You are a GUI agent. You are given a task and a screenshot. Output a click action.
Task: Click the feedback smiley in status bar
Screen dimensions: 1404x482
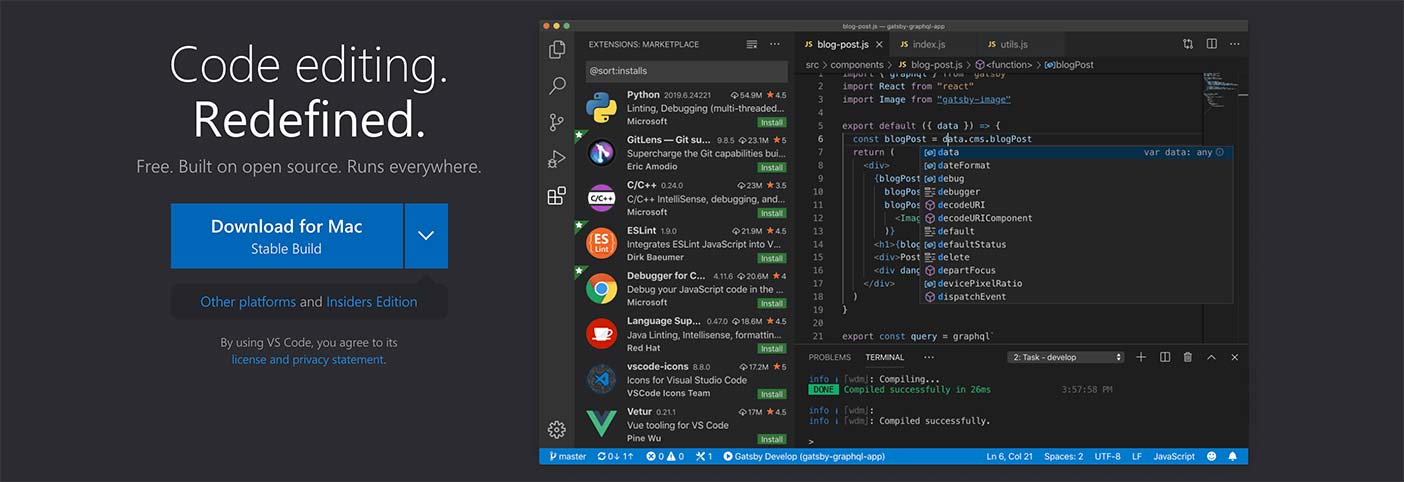tap(1211, 456)
